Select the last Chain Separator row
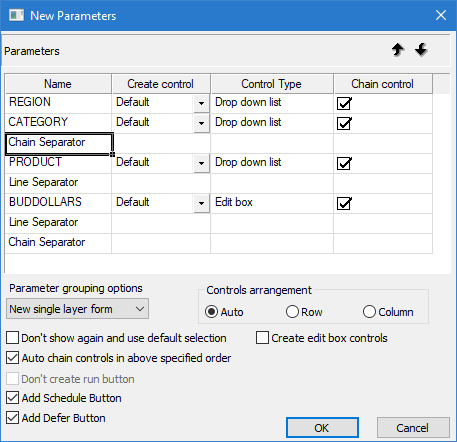Viewport: 457px width, 442px height. tap(58, 243)
